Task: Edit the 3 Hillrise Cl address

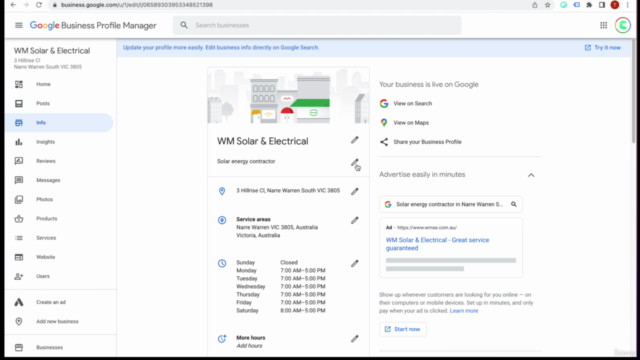Action: pos(355,191)
